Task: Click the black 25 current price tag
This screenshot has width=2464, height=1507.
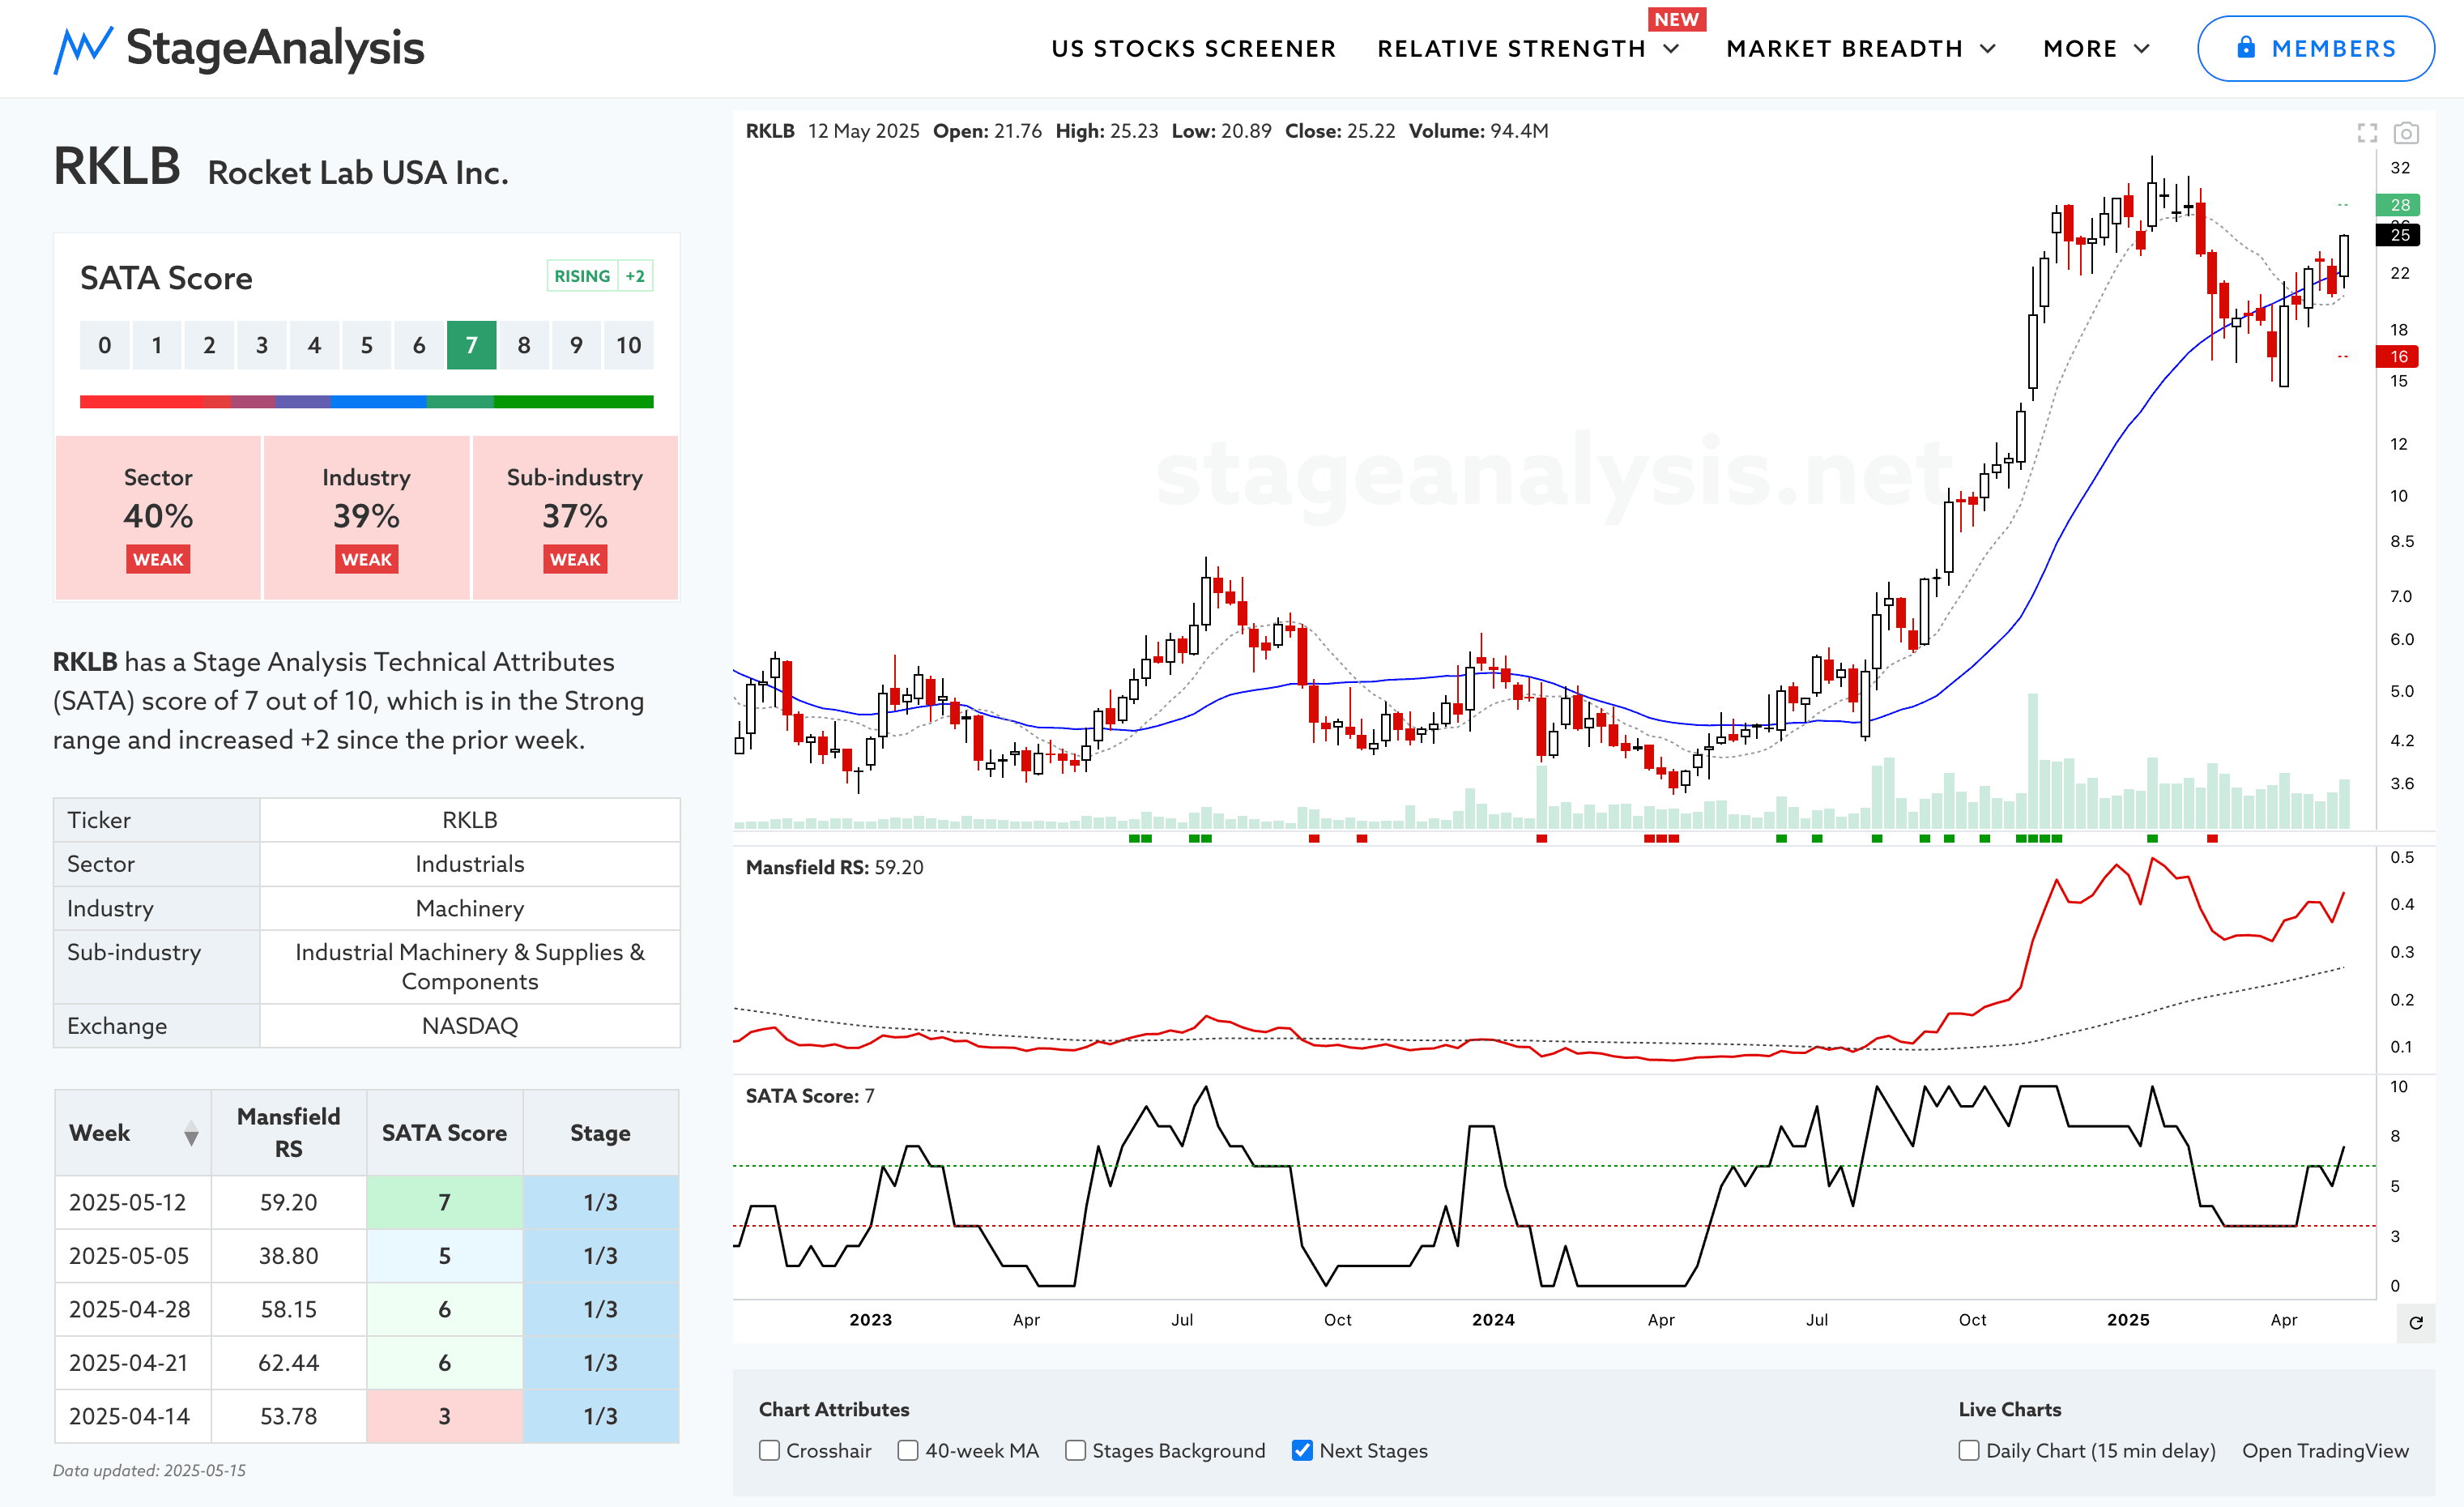Action: (2398, 235)
